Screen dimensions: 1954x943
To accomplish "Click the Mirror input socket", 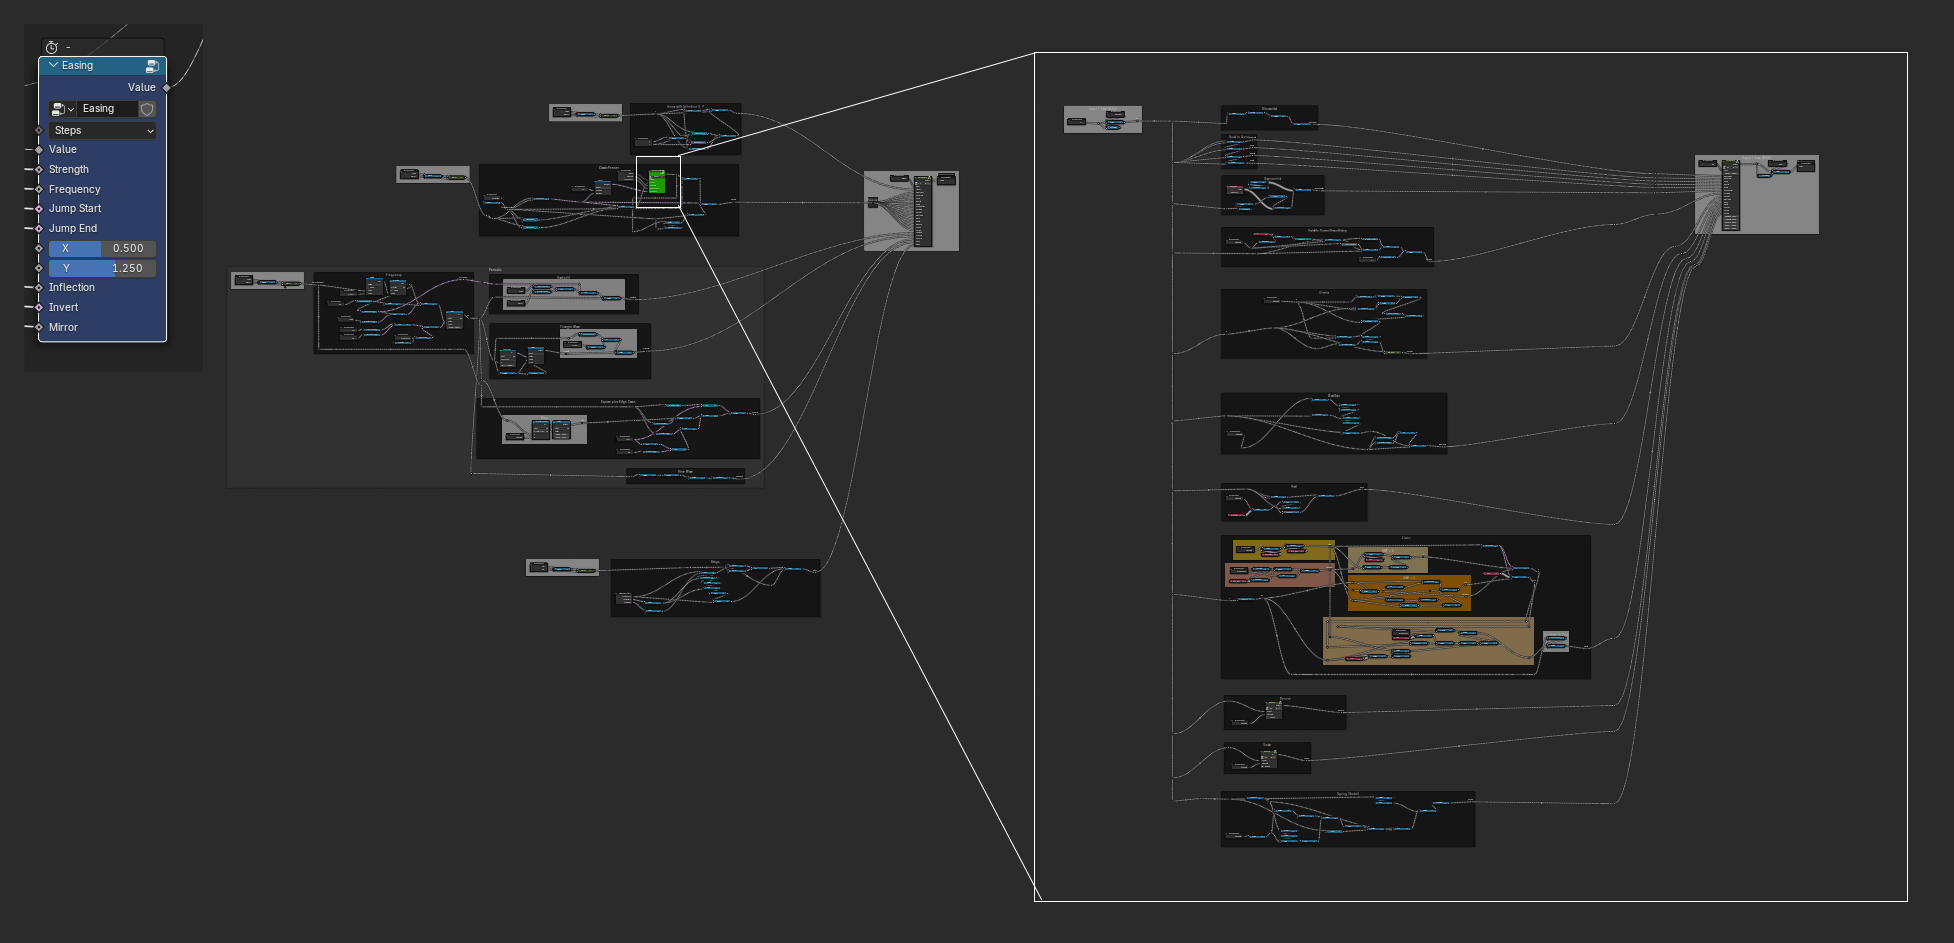I will pos(39,327).
